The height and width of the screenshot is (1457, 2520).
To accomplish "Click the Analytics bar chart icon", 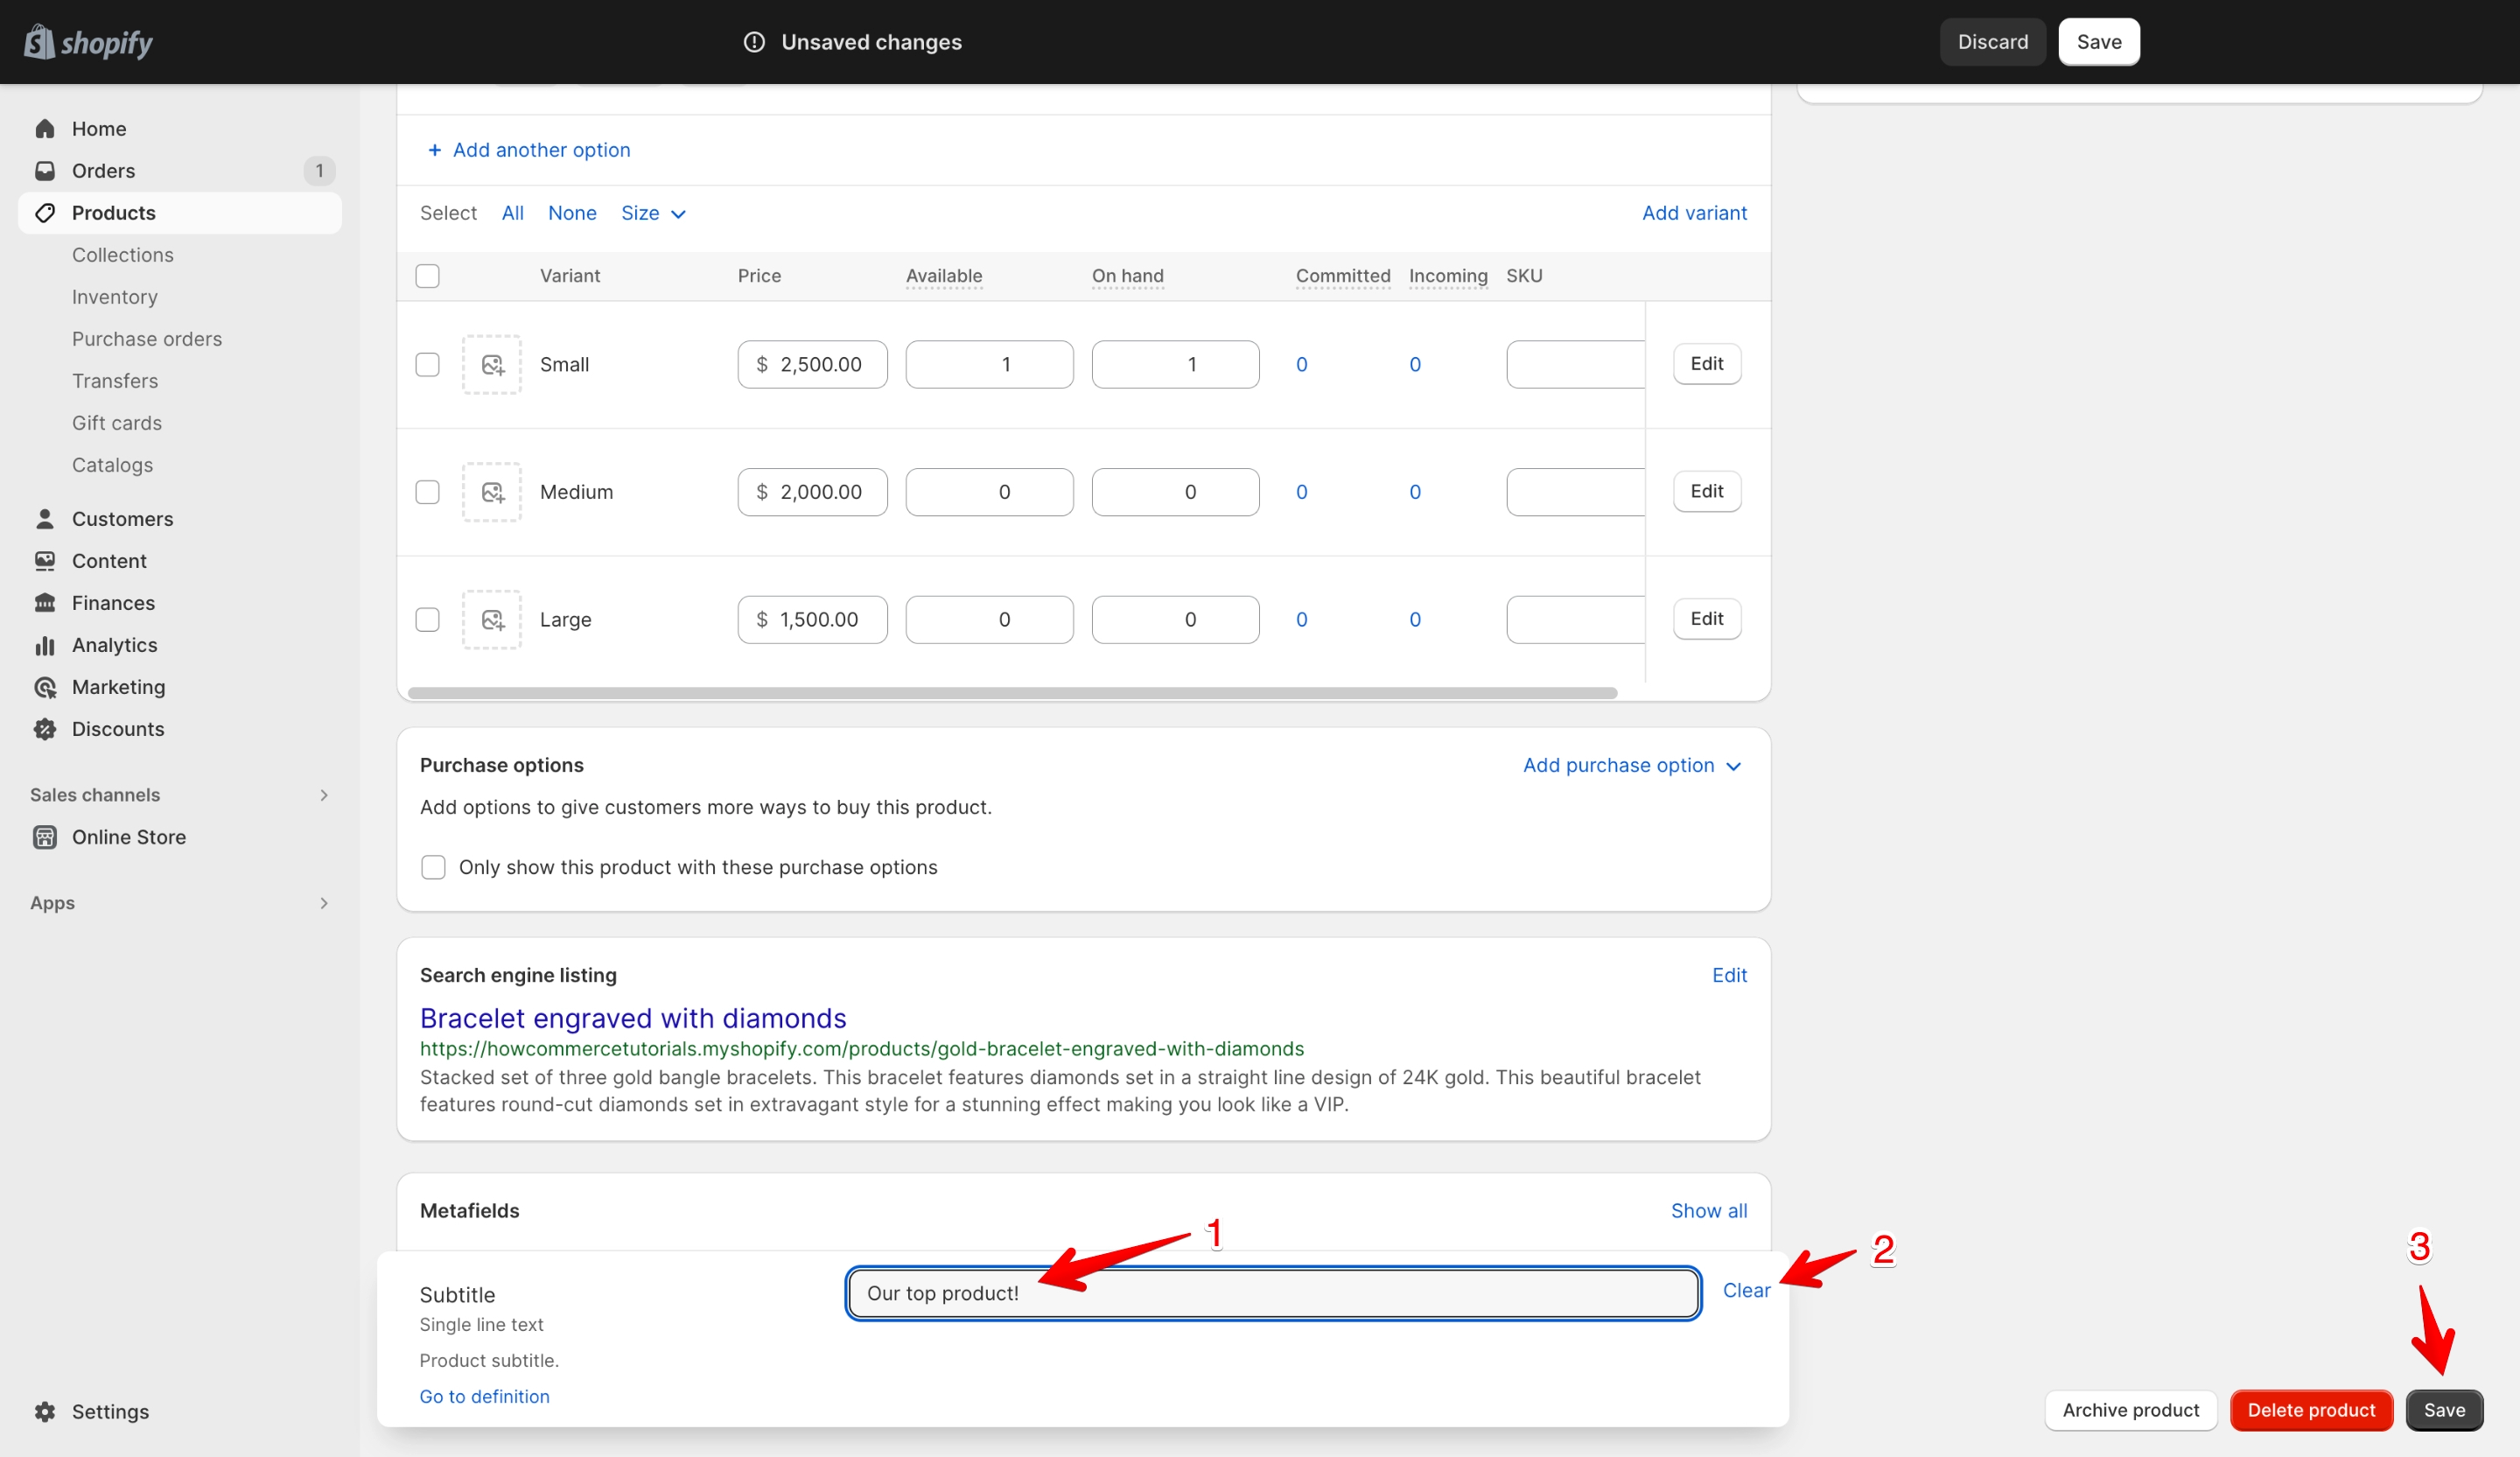I will click(x=45, y=645).
